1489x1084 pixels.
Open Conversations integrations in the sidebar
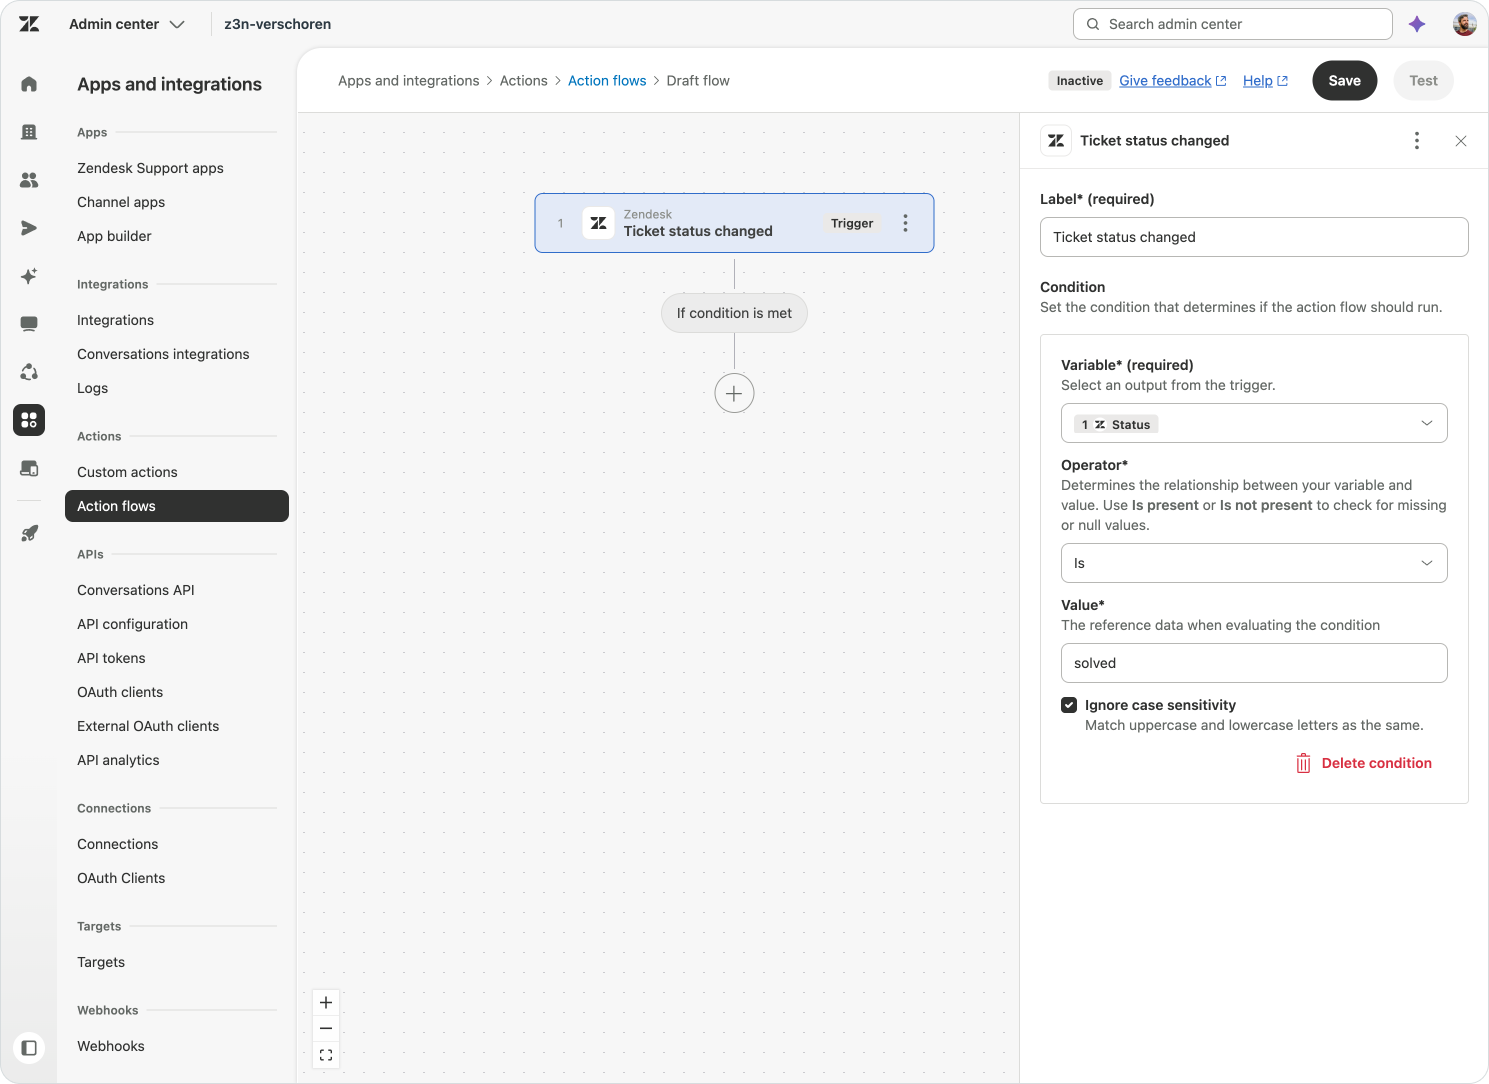pos(163,354)
